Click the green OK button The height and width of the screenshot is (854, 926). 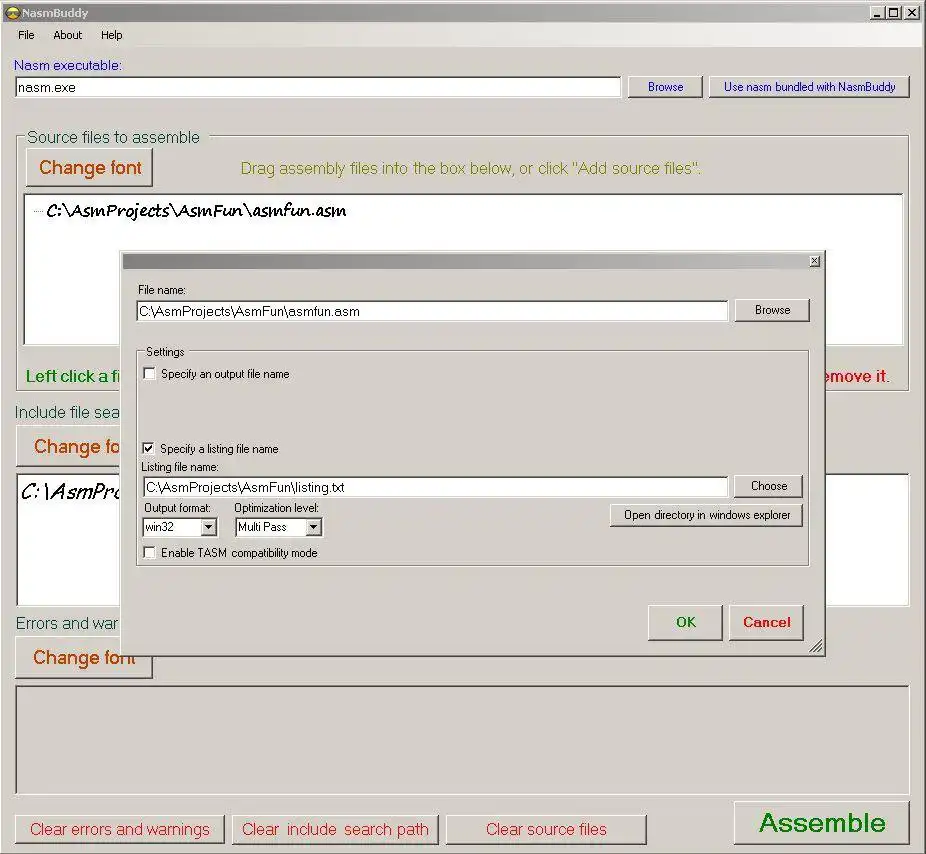tap(685, 622)
